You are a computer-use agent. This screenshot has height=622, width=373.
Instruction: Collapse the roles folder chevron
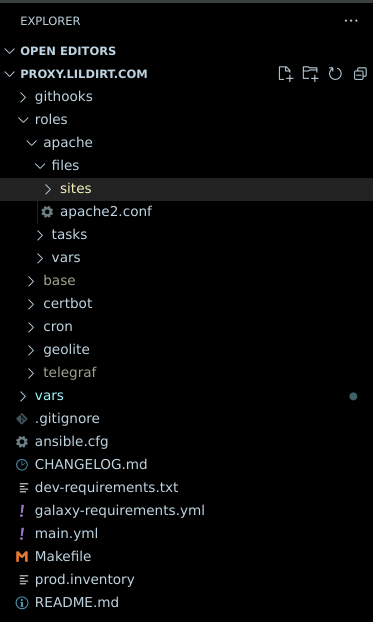click(x=23, y=119)
